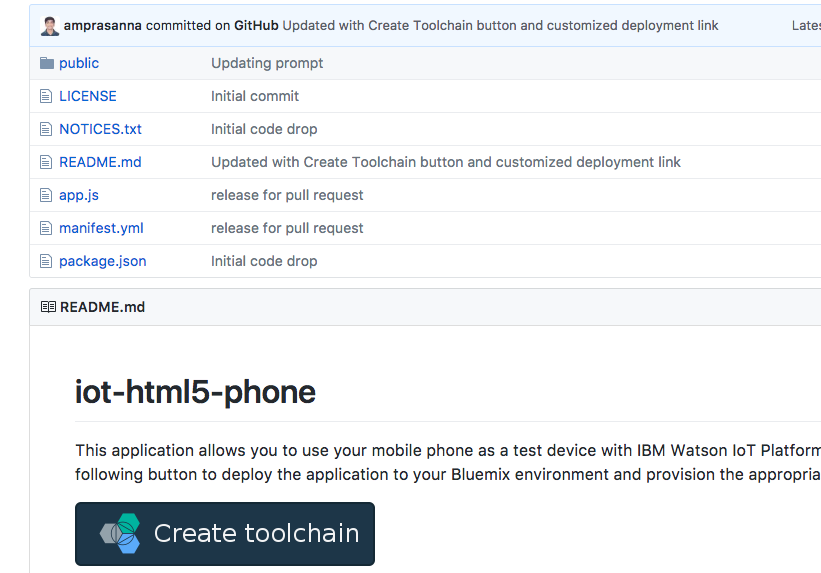
Task: Click the amprasanna user avatar
Action: point(50,26)
